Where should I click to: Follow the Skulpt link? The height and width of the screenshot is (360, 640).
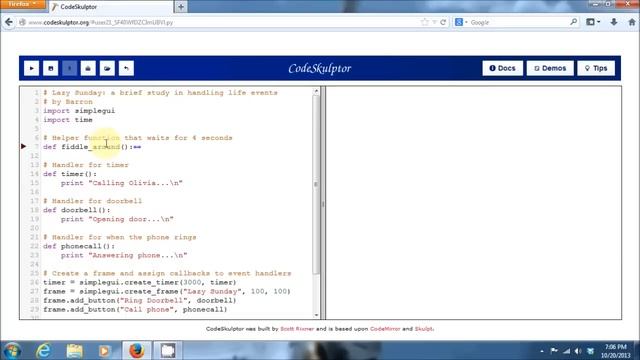[x=424, y=329]
